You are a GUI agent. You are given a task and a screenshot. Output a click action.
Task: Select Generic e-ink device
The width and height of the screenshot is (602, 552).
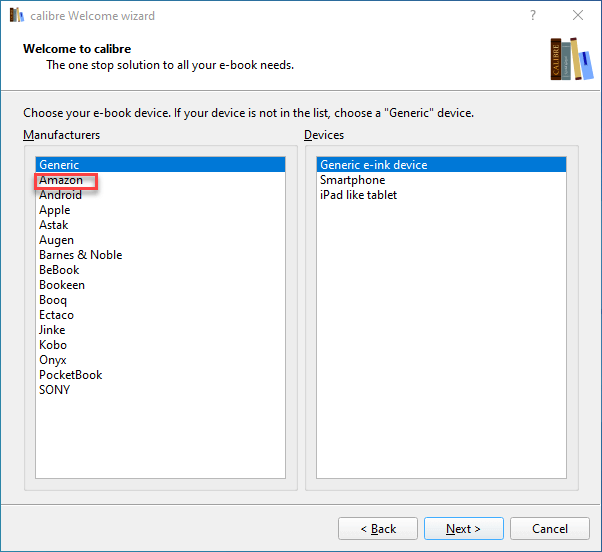point(442,165)
